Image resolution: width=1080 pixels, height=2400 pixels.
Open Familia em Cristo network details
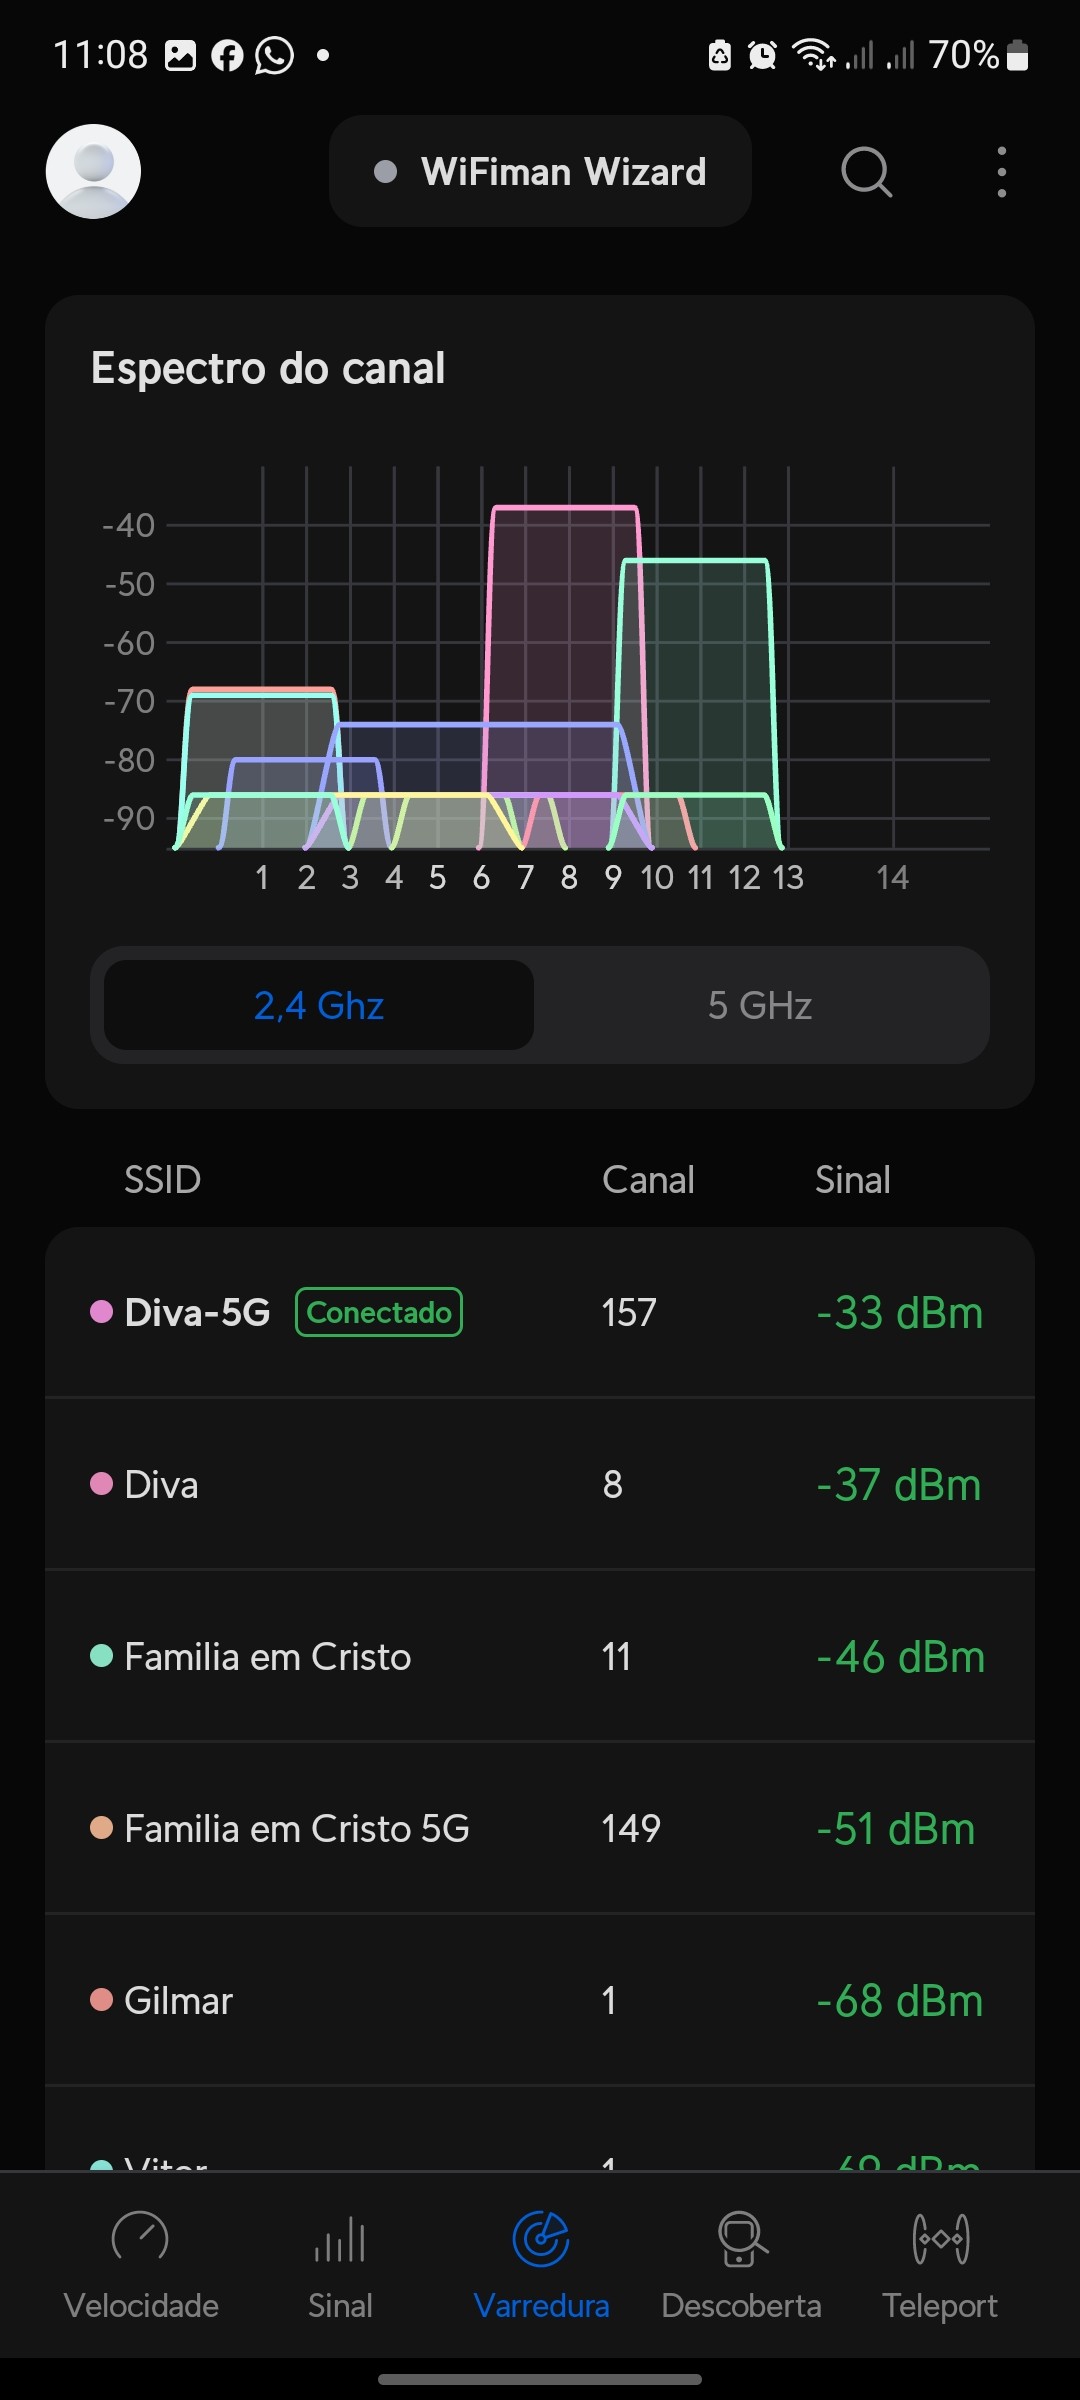point(540,1657)
